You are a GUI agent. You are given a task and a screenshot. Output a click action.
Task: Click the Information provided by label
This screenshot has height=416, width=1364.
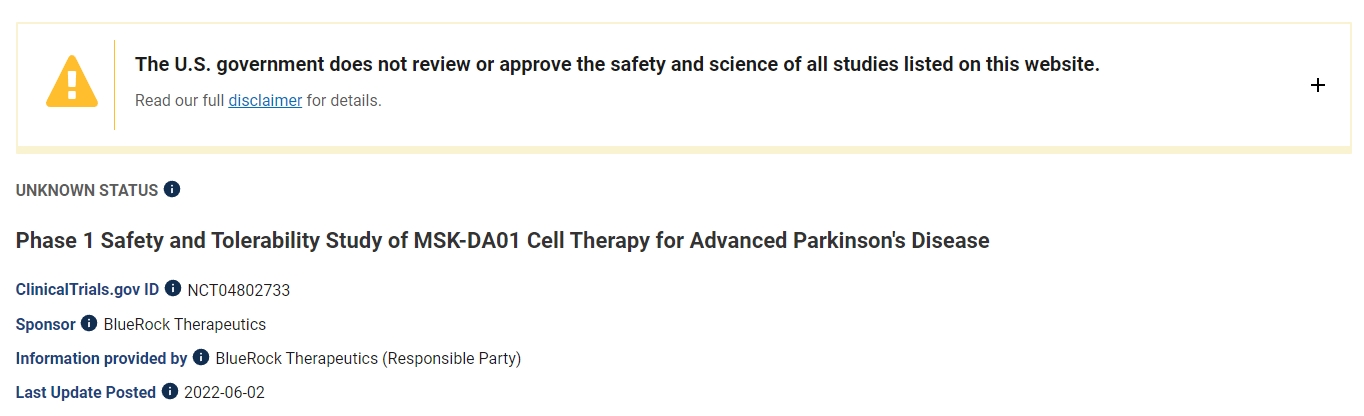tap(101, 358)
